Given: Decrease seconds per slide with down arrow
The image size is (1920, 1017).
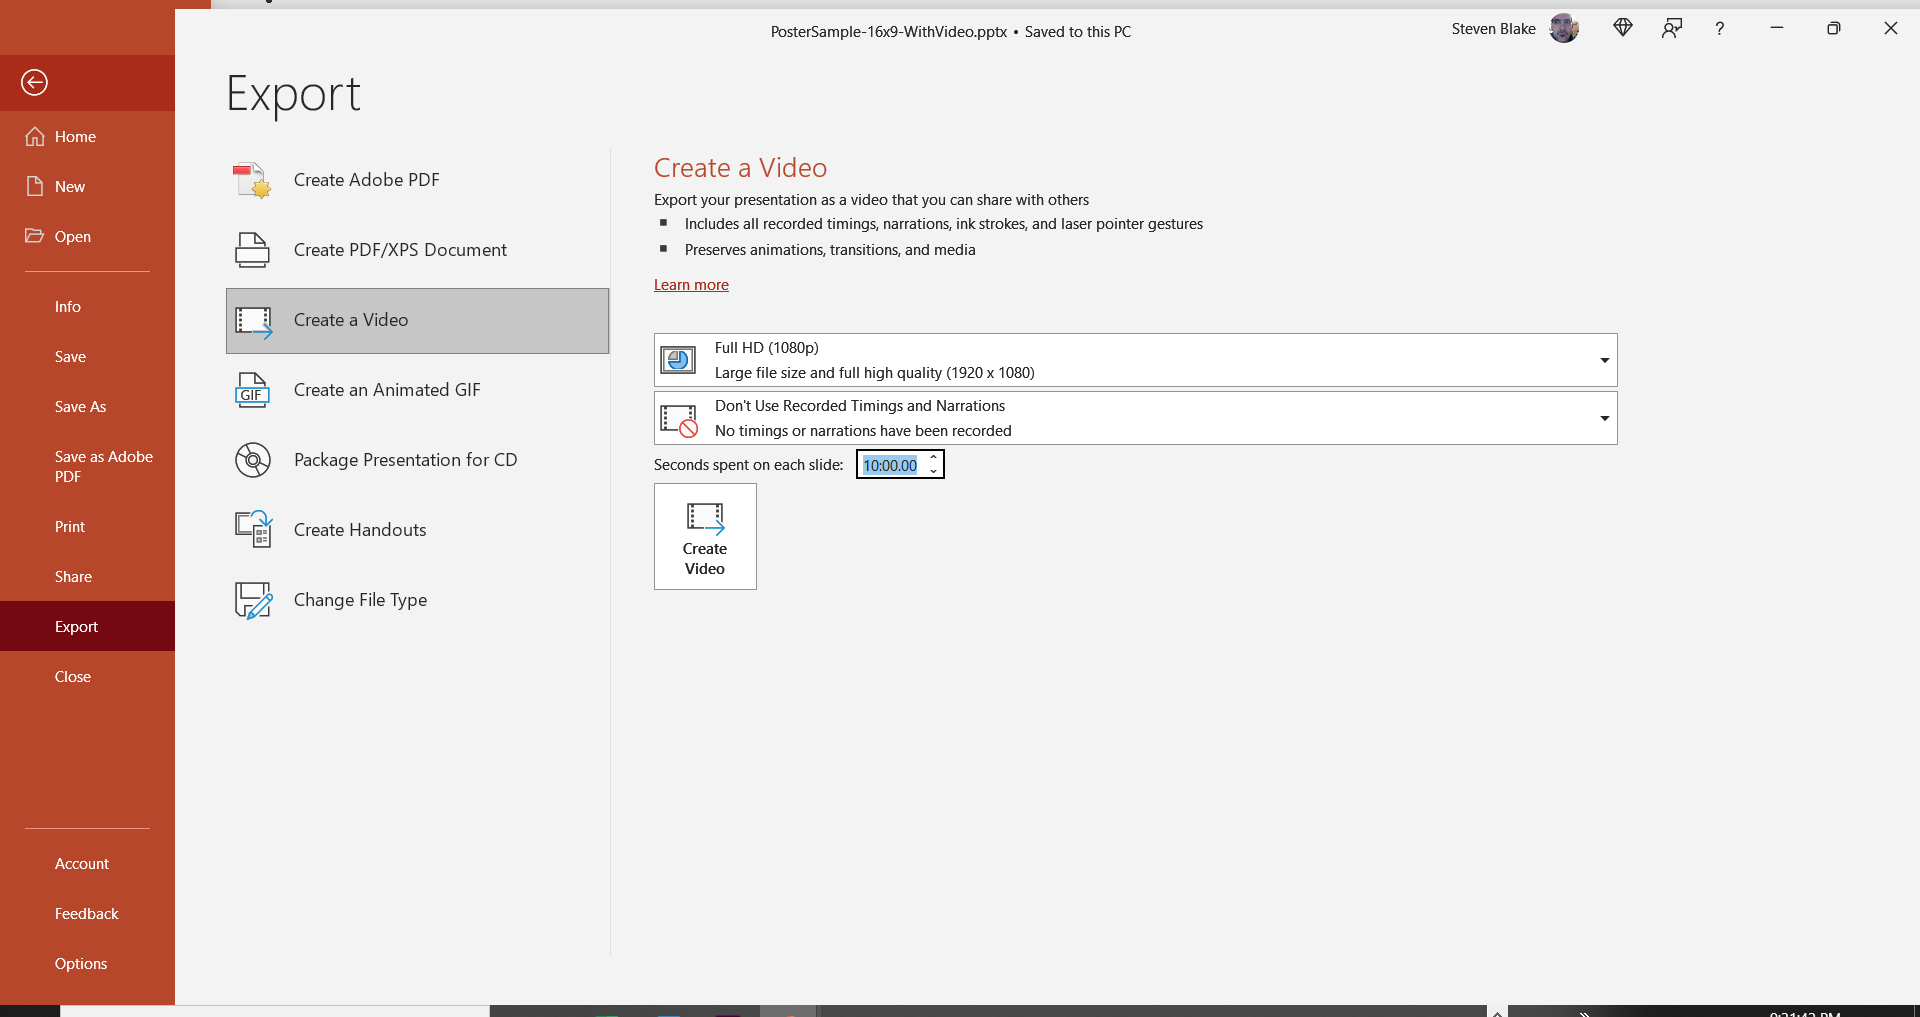Looking at the screenshot, I should [933, 471].
